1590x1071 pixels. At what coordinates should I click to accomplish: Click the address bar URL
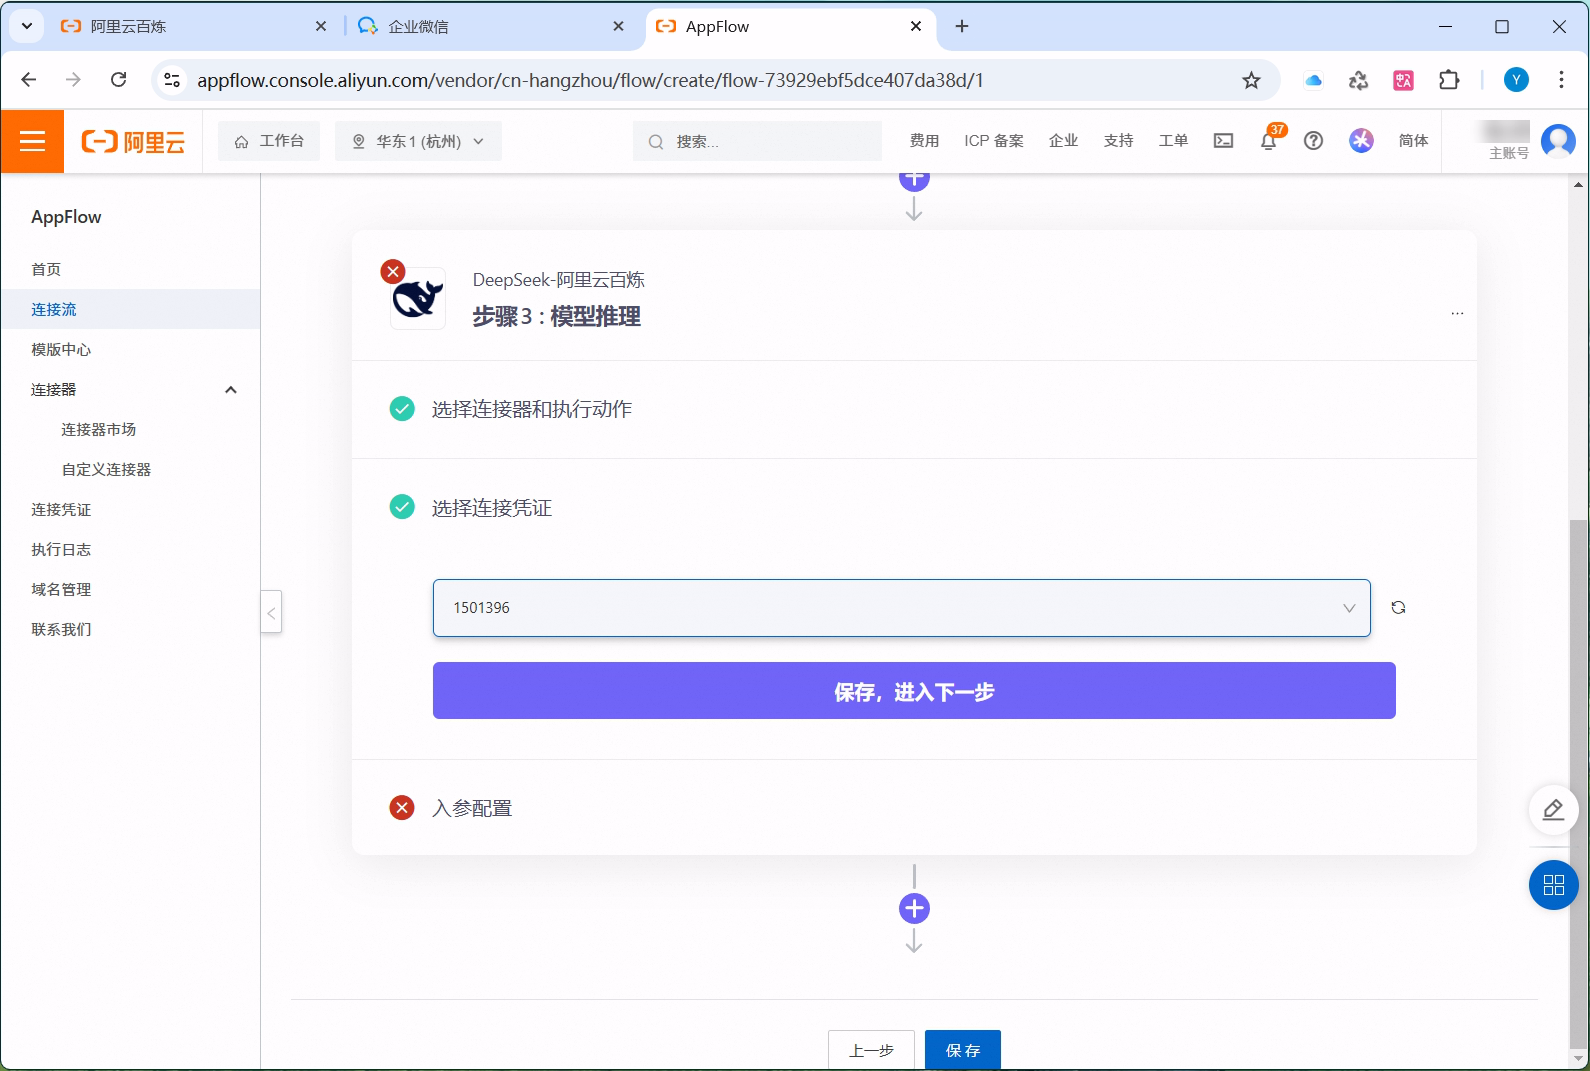590,80
